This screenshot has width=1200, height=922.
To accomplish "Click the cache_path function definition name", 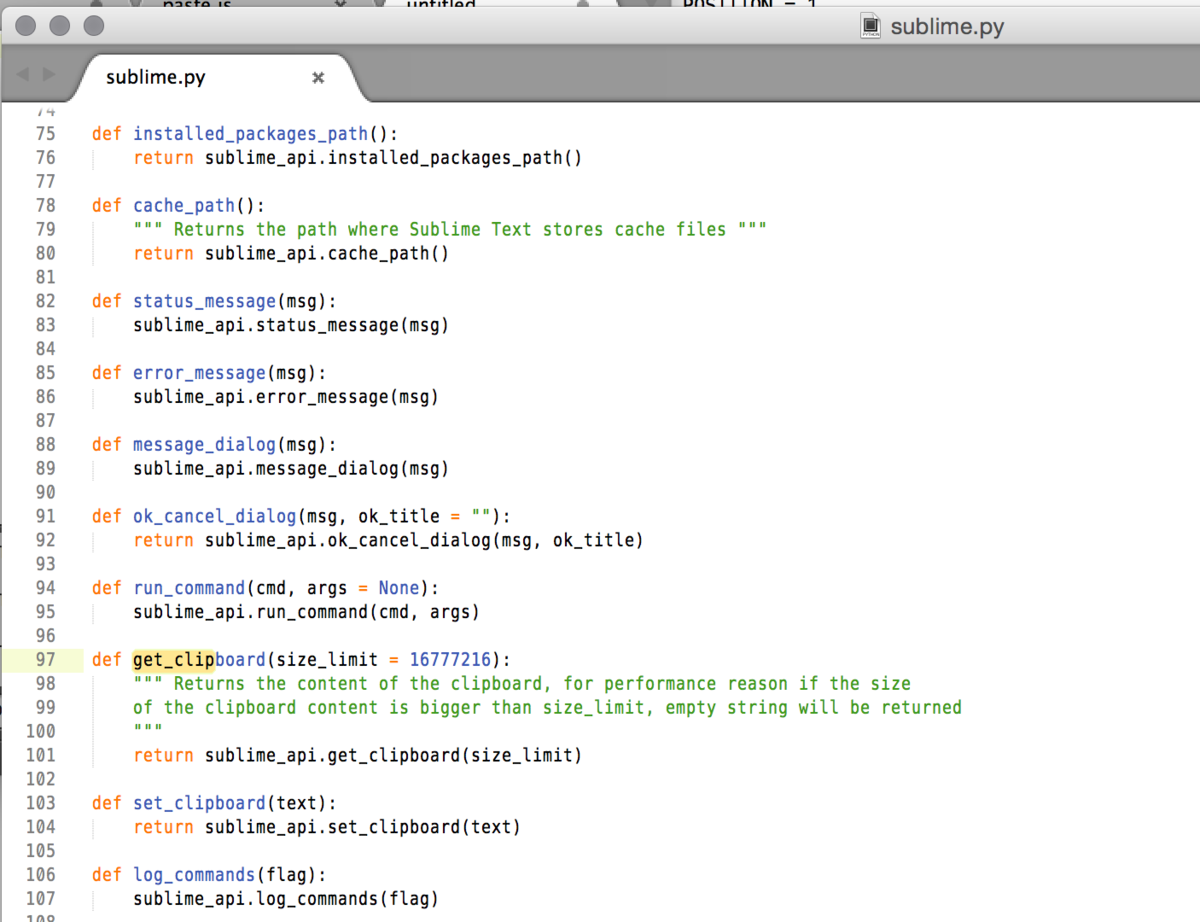I will pos(184,206).
